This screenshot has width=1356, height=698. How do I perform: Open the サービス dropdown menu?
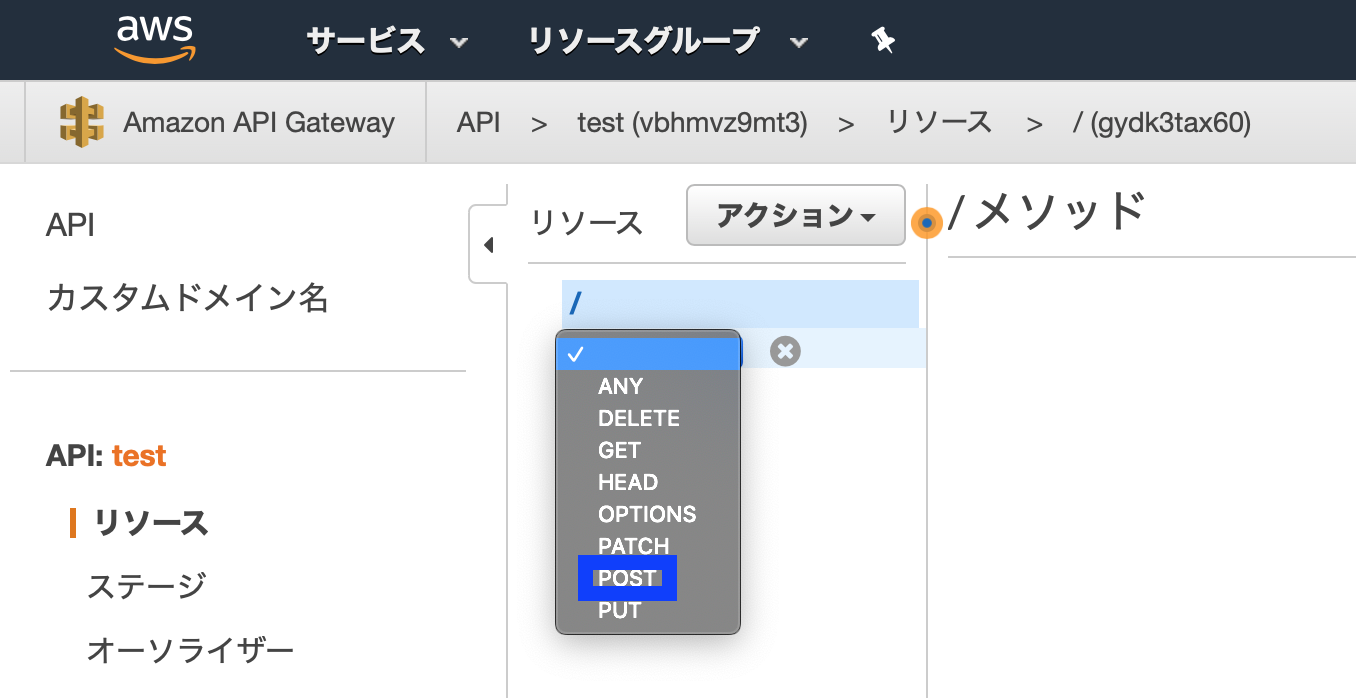click(x=386, y=41)
